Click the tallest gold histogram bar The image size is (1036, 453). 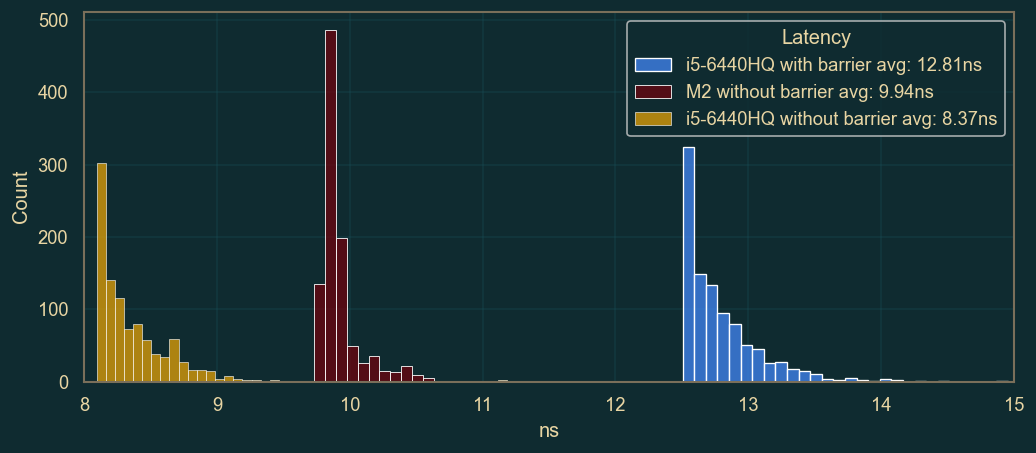(x=101, y=272)
